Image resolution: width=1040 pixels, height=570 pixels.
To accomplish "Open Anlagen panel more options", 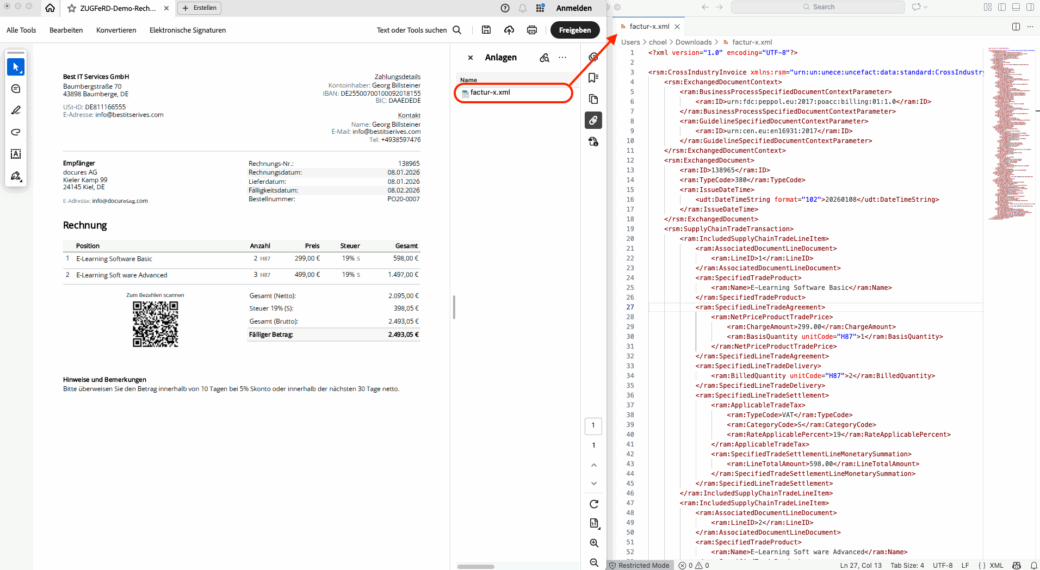I will coord(562,58).
